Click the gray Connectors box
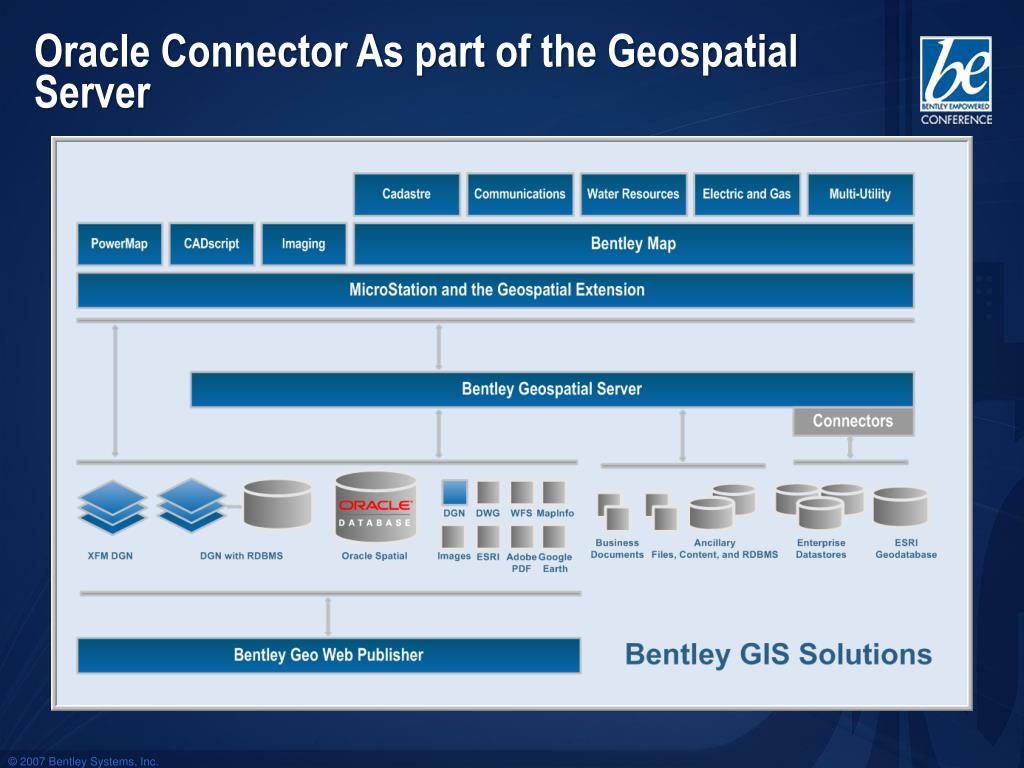This screenshot has height=768, width=1024. click(853, 421)
